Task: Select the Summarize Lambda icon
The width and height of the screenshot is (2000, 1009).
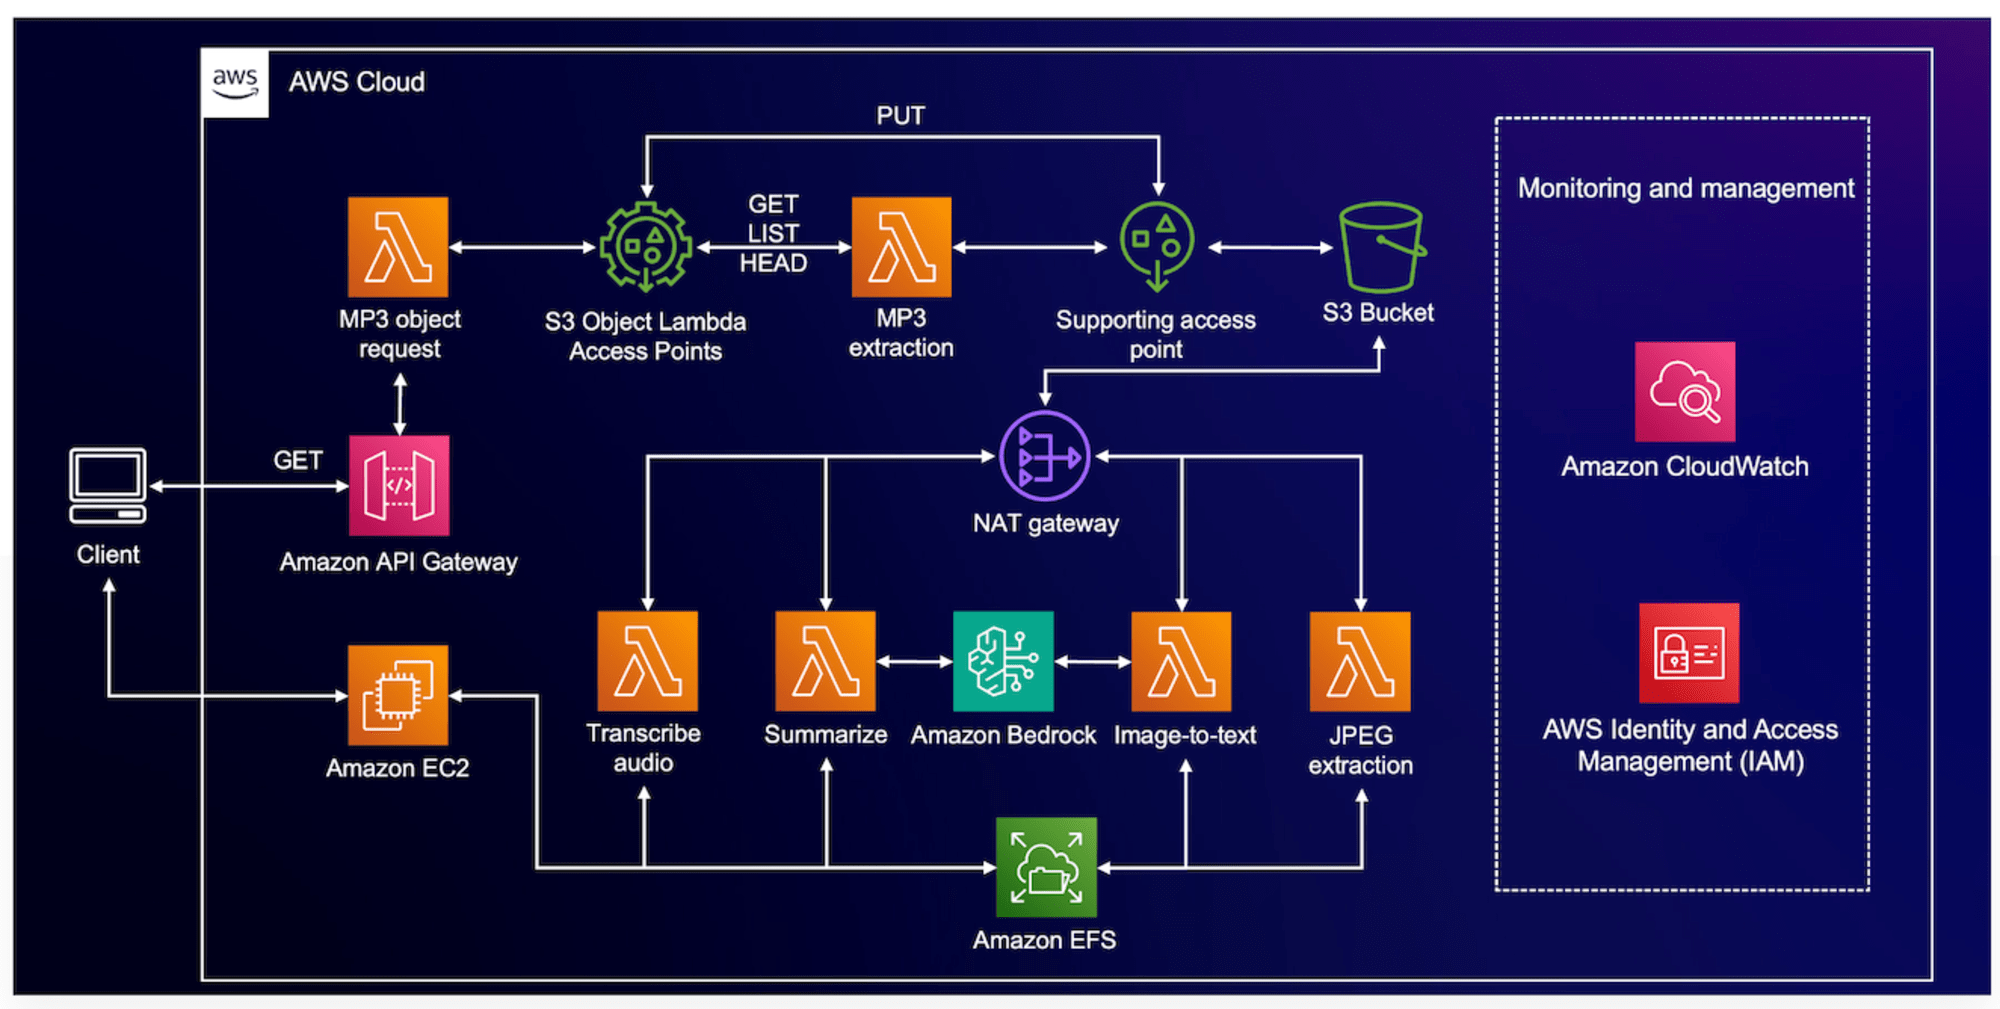Action: pyautogui.click(x=825, y=661)
